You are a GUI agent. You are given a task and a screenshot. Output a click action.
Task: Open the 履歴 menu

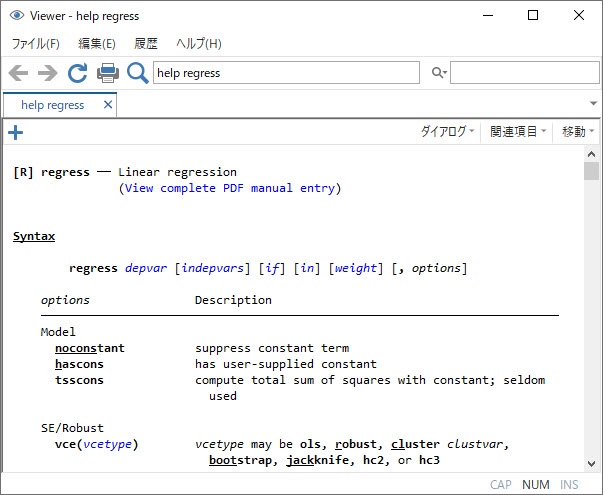[x=146, y=43]
